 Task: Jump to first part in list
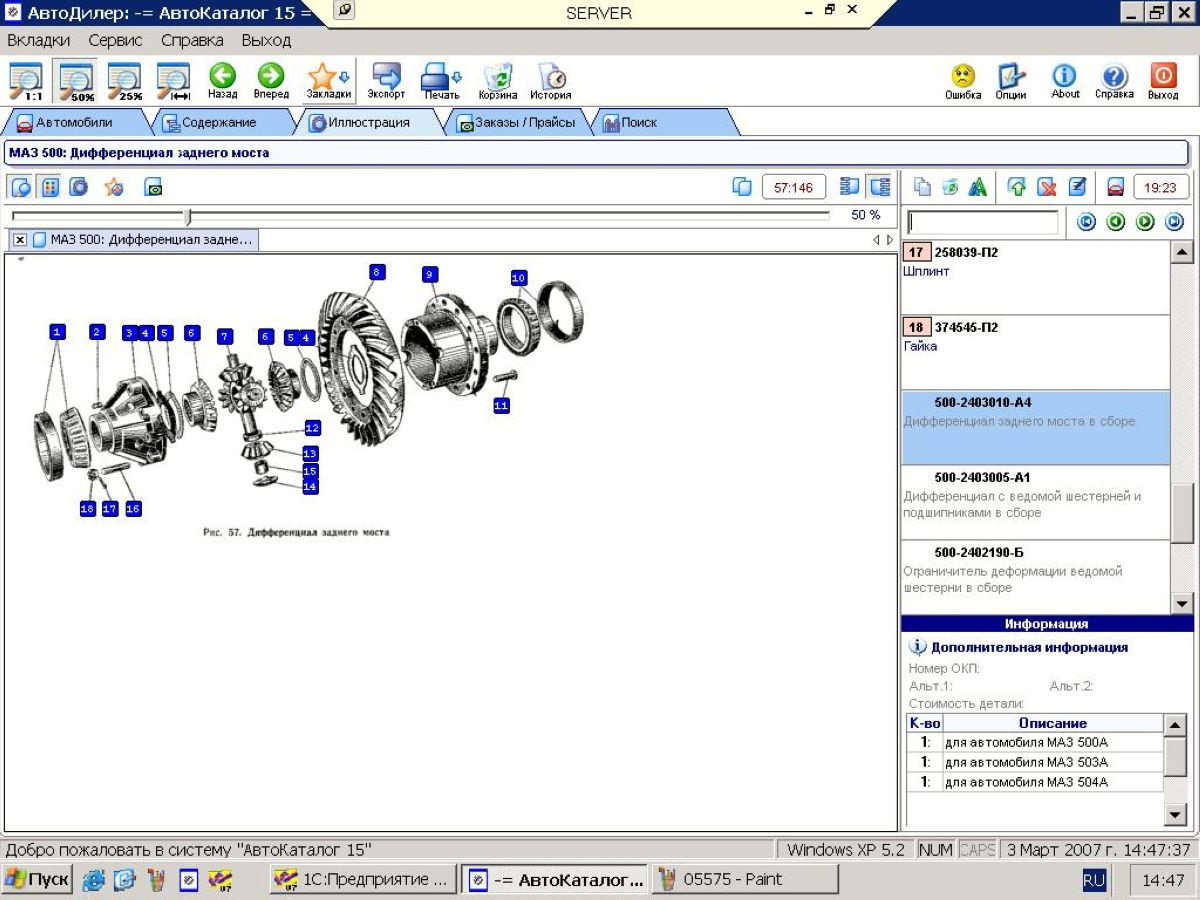(x=1087, y=222)
